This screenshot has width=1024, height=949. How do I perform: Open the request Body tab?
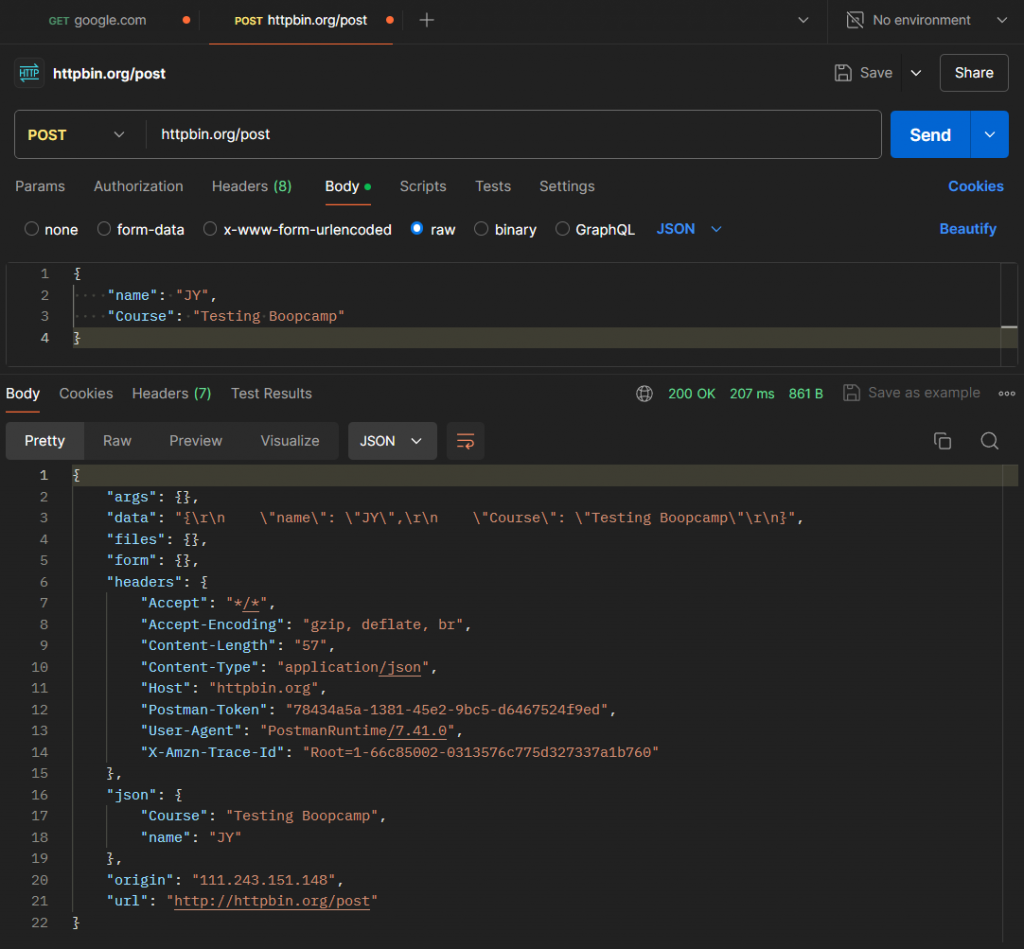(347, 187)
